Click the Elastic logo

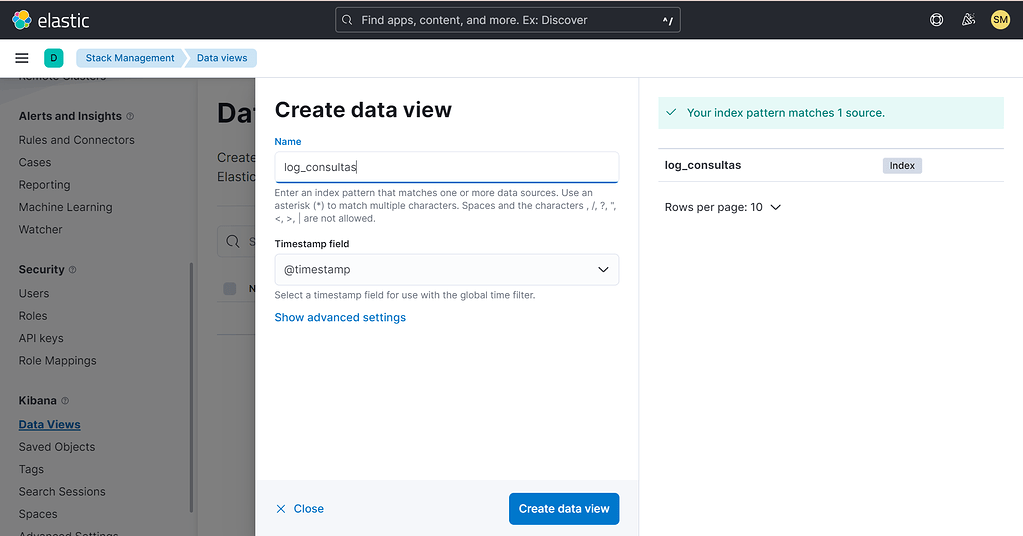click(50, 20)
